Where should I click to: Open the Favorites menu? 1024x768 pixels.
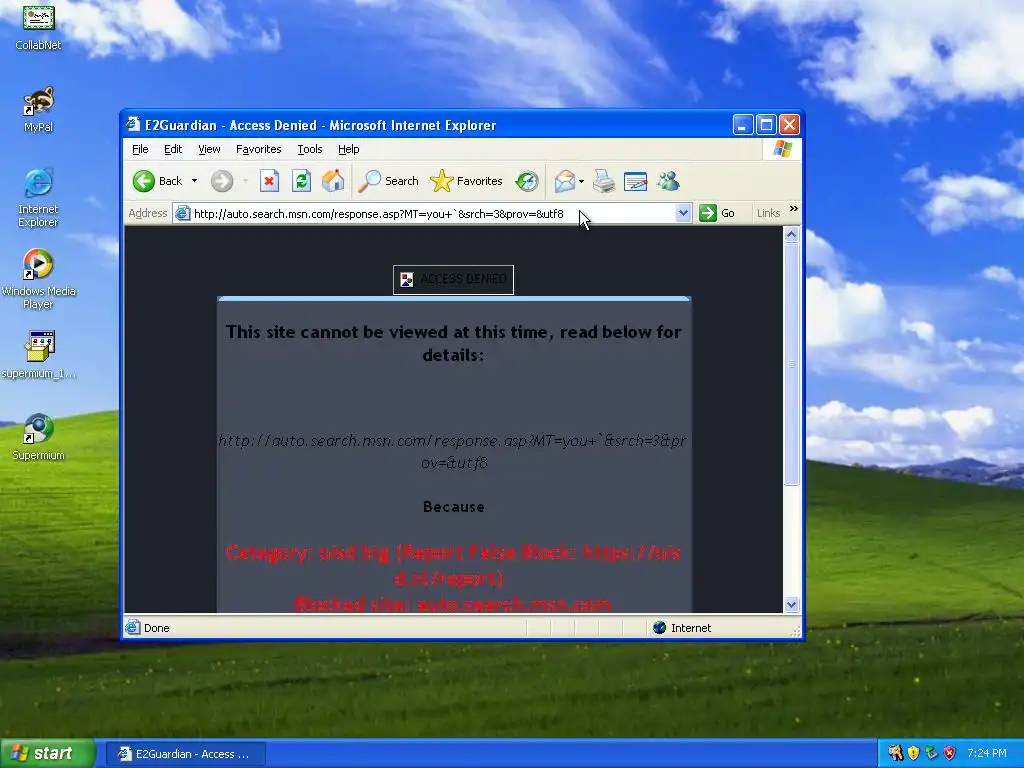tap(258, 150)
